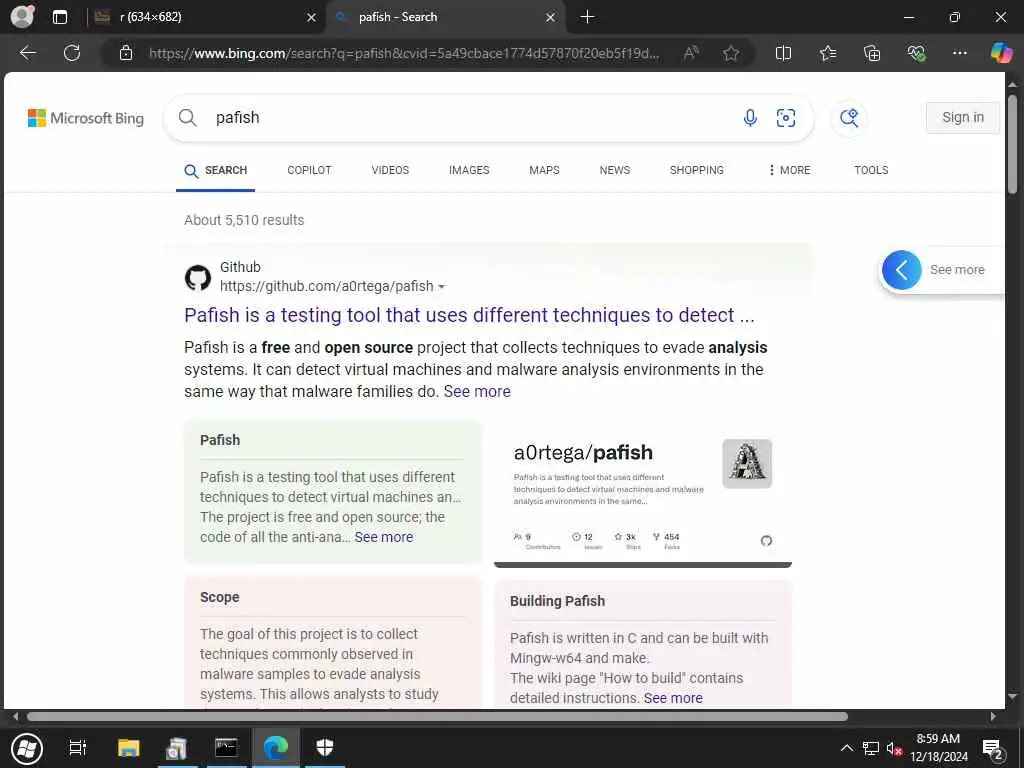1024x768 pixels.
Task: Open Favorites list icon in toolbar
Action: [x=828, y=53]
